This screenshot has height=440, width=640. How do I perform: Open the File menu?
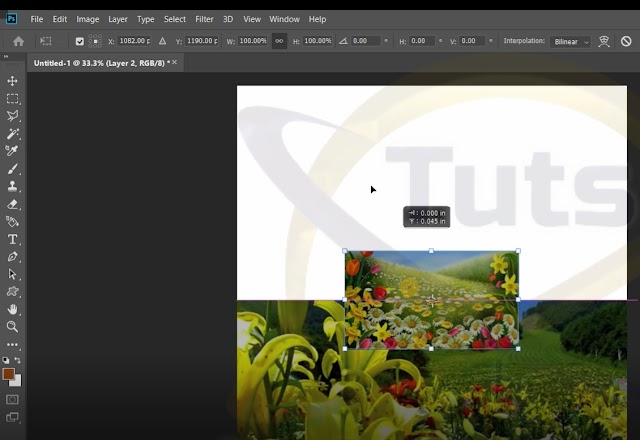coord(37,19)
